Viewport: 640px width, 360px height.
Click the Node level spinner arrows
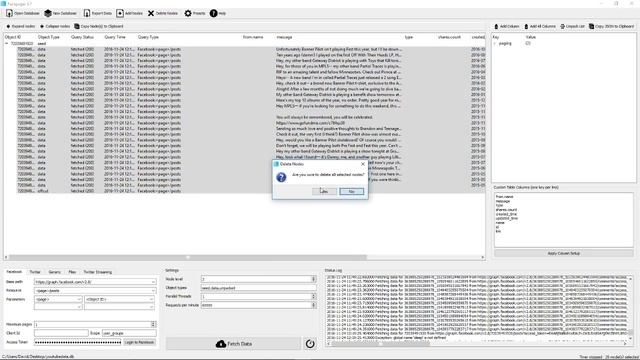tap(313, 279)
